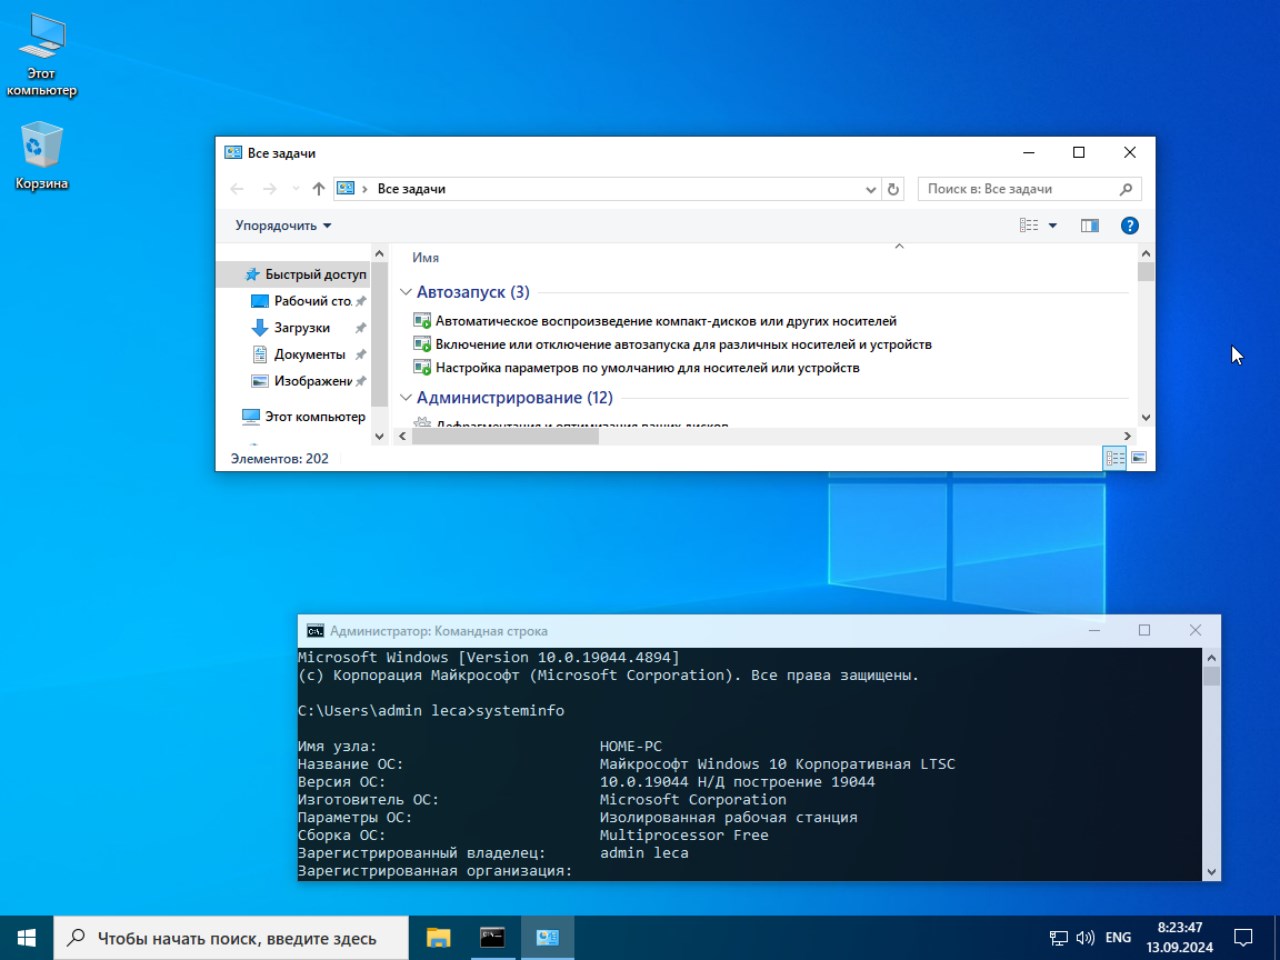
Task: Open recent locations dropdown arrow
Action: pyautogui.click(x=295, y=189)
